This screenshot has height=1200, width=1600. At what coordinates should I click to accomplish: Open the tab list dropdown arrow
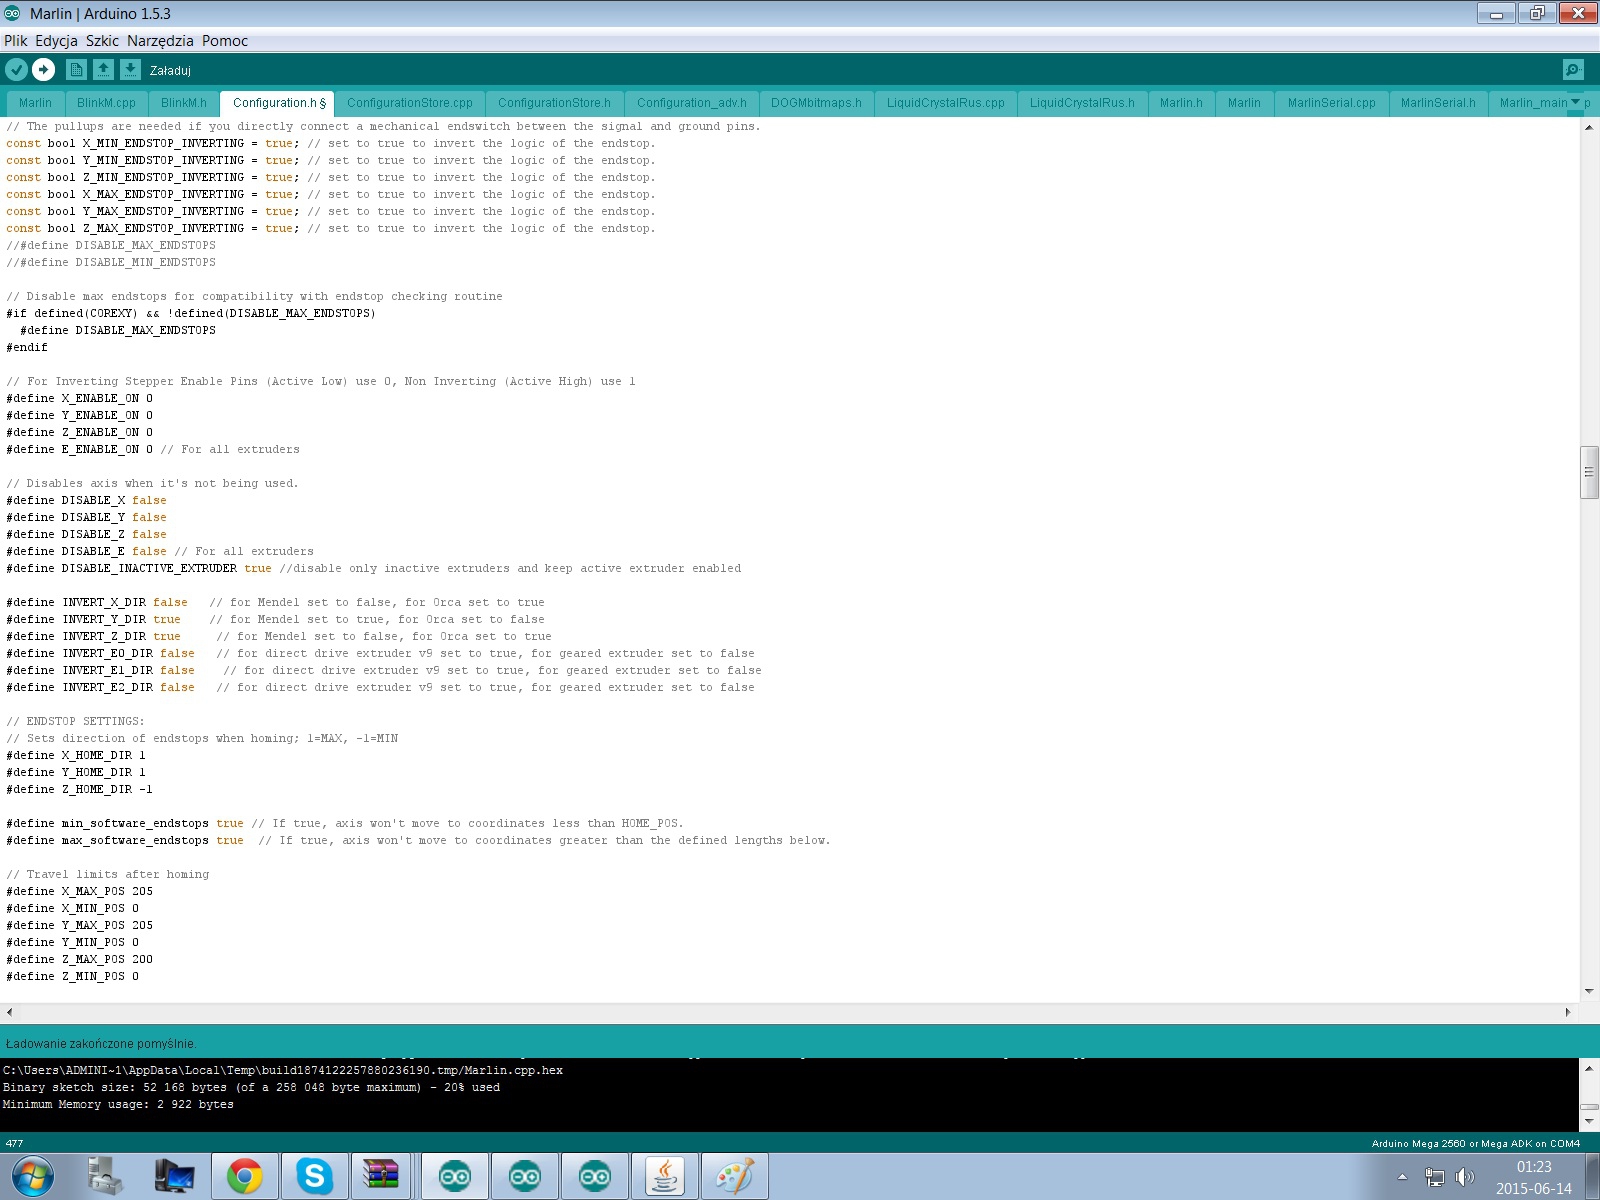[1576, 102]
